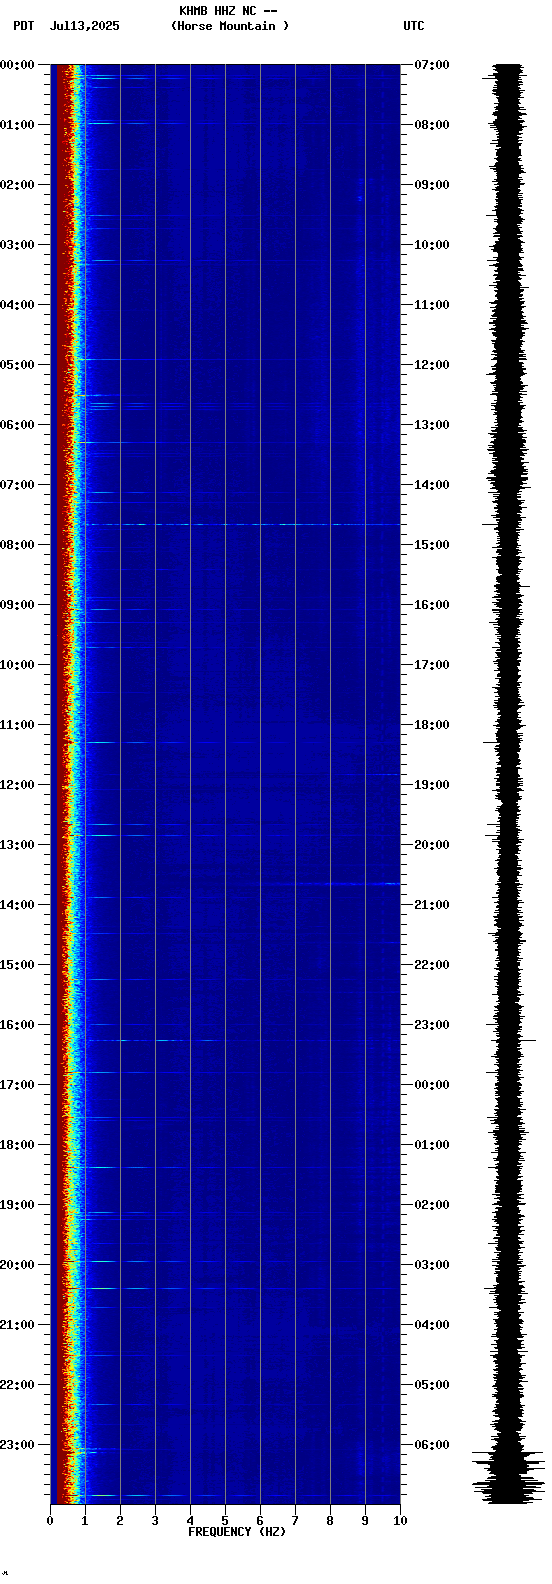Screen dimensions: 552x1584
Task: Click the '12:00' PDT time label
Action: 18,785
